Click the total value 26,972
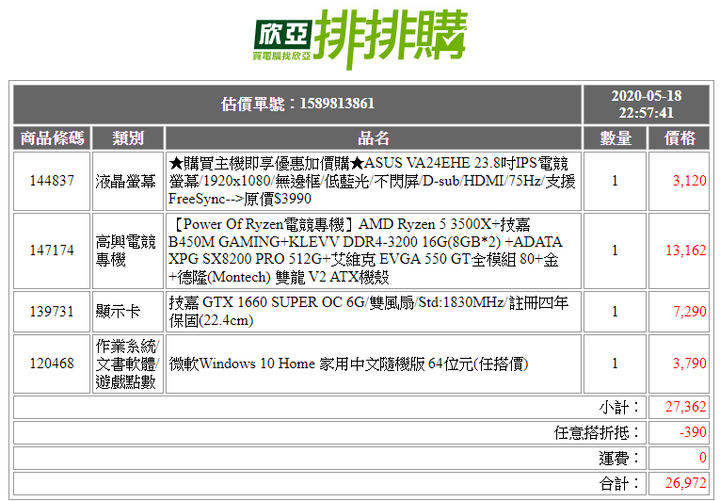 click(686, 483)
